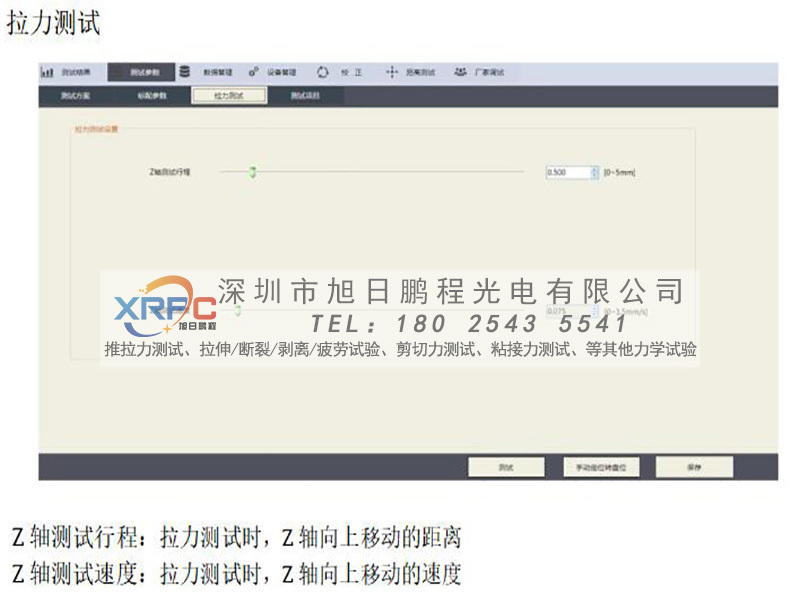Image resolution: width=800 pixels, height=600 pixels.
Task: Click the circular arrows icon for 校正
Action: point(322,72)
